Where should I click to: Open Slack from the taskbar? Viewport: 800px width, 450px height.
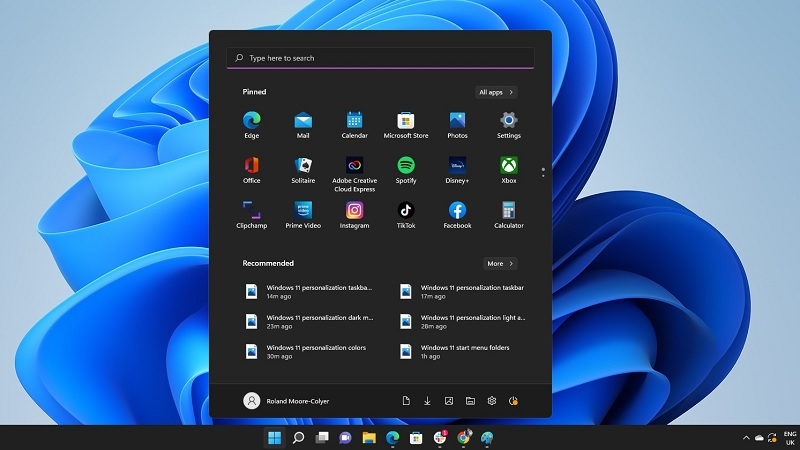(440, 438)
